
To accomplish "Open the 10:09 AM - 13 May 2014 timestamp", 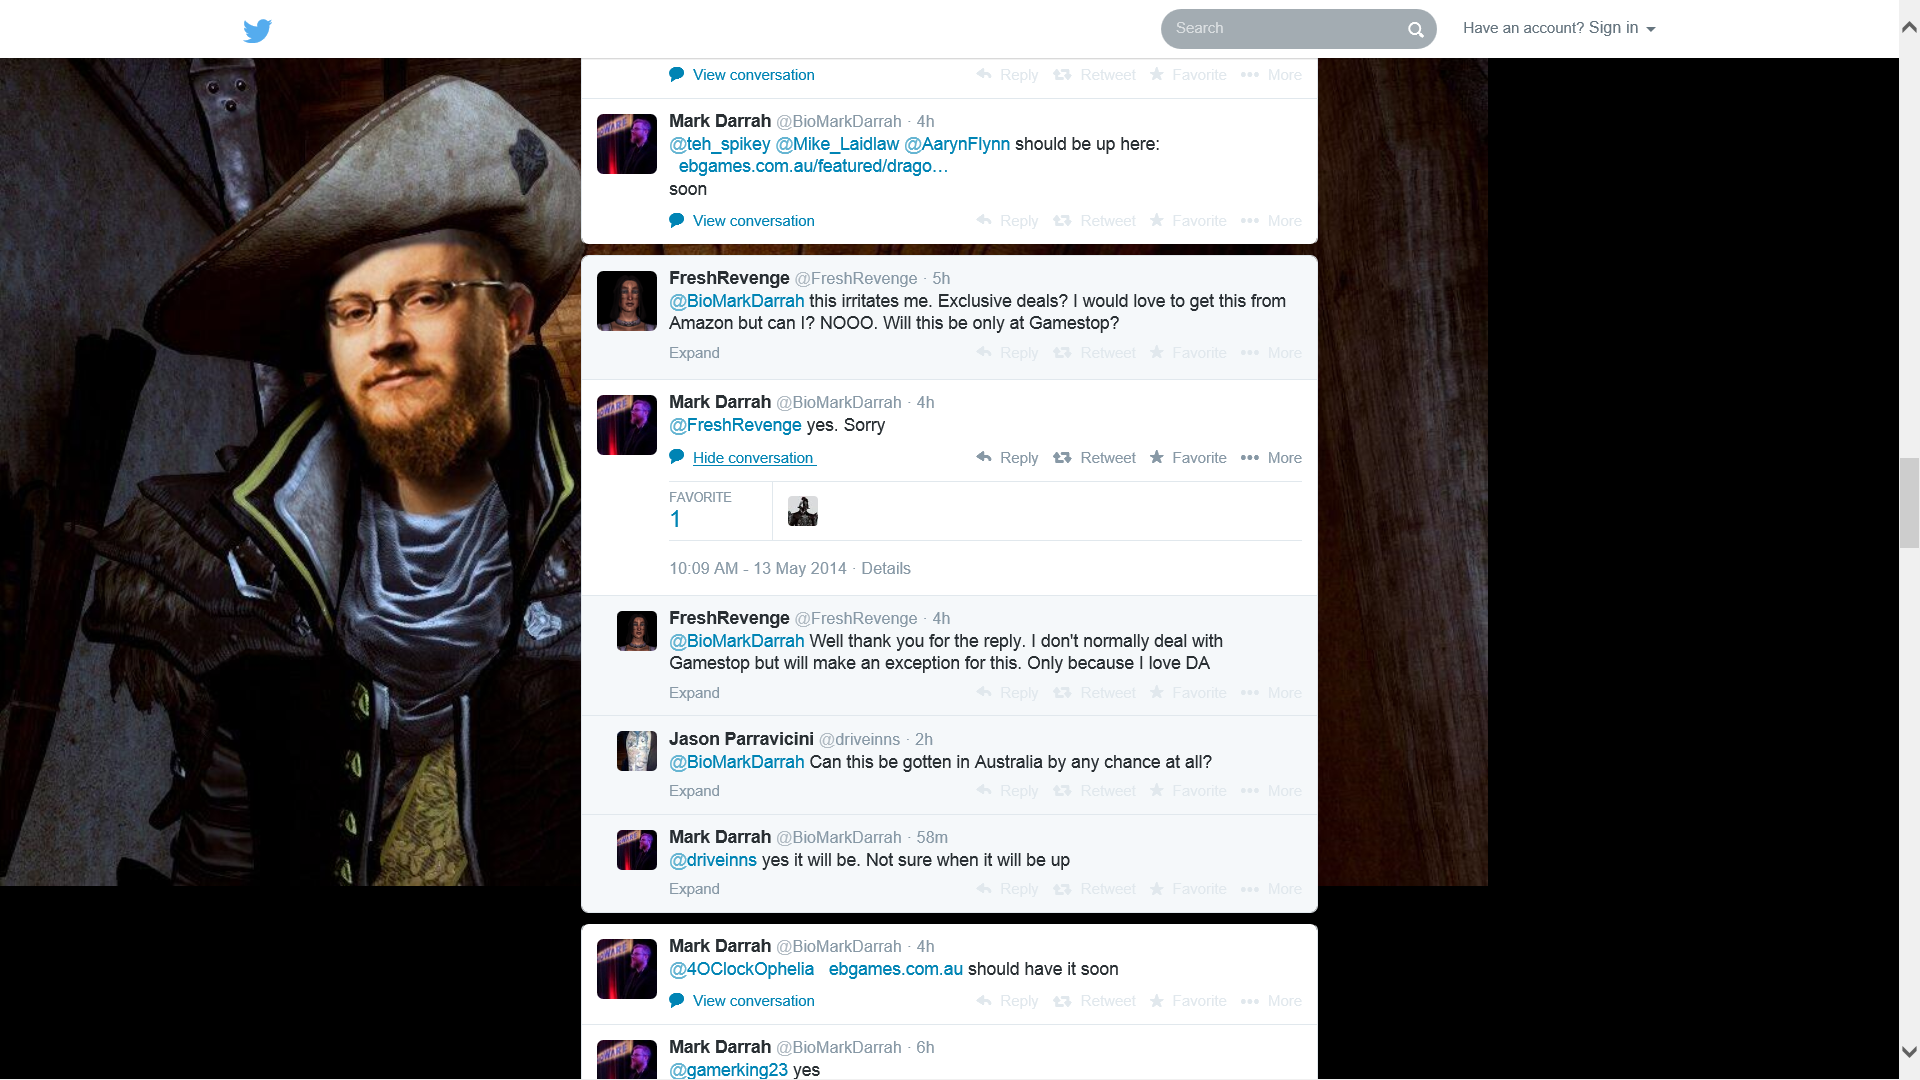I will (758, 568).
